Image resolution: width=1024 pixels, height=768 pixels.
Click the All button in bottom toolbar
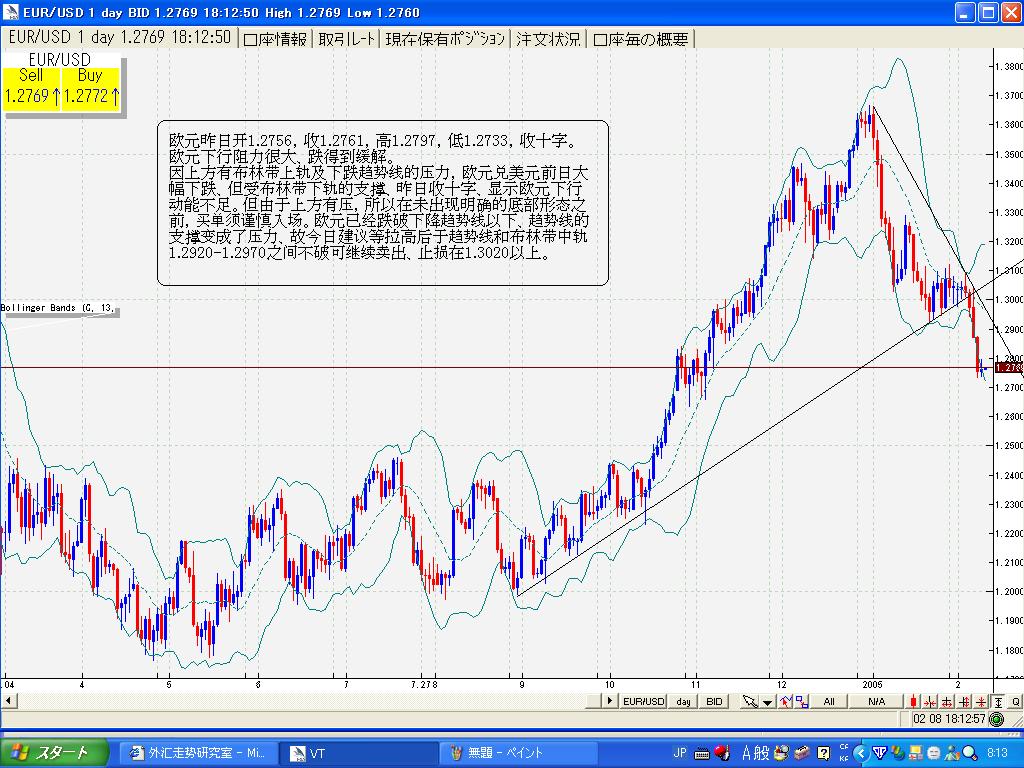(829, 701)
